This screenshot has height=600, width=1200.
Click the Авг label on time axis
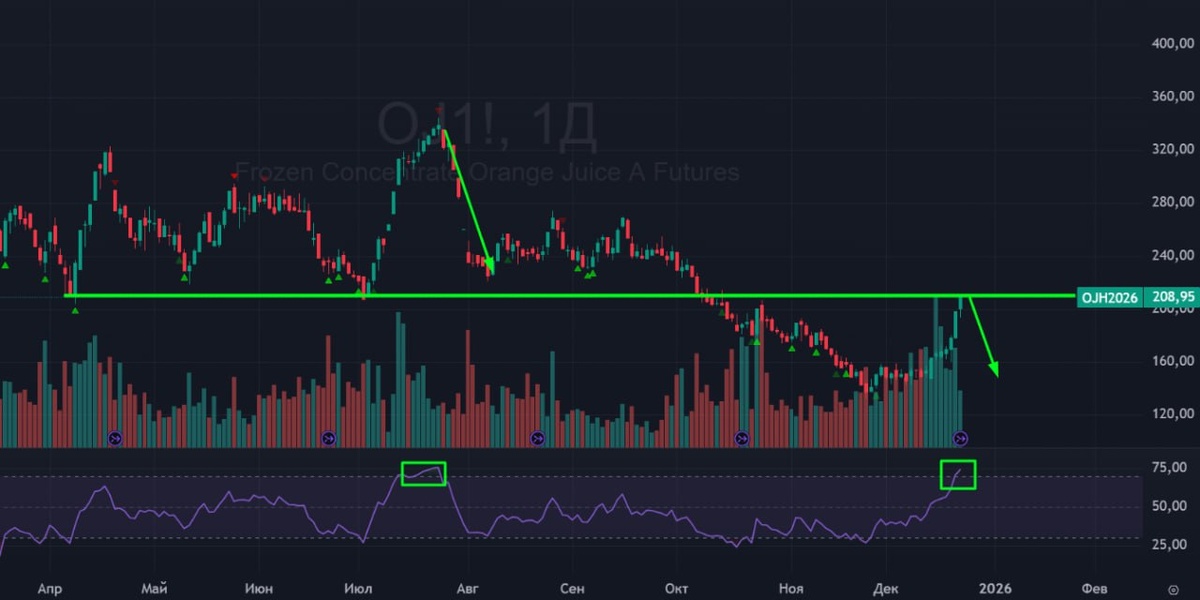click(468, 589)
